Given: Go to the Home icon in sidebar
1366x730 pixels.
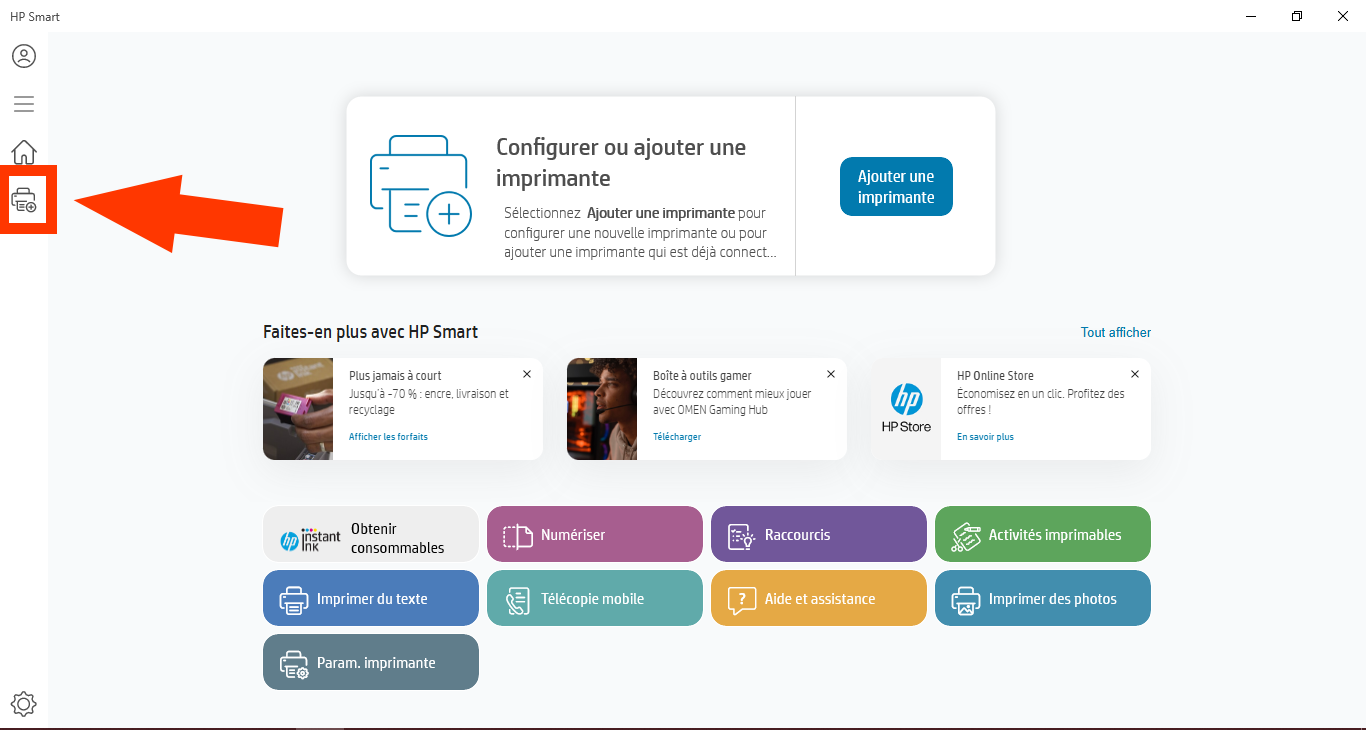Looking at the screenshot, I should 24,152.
